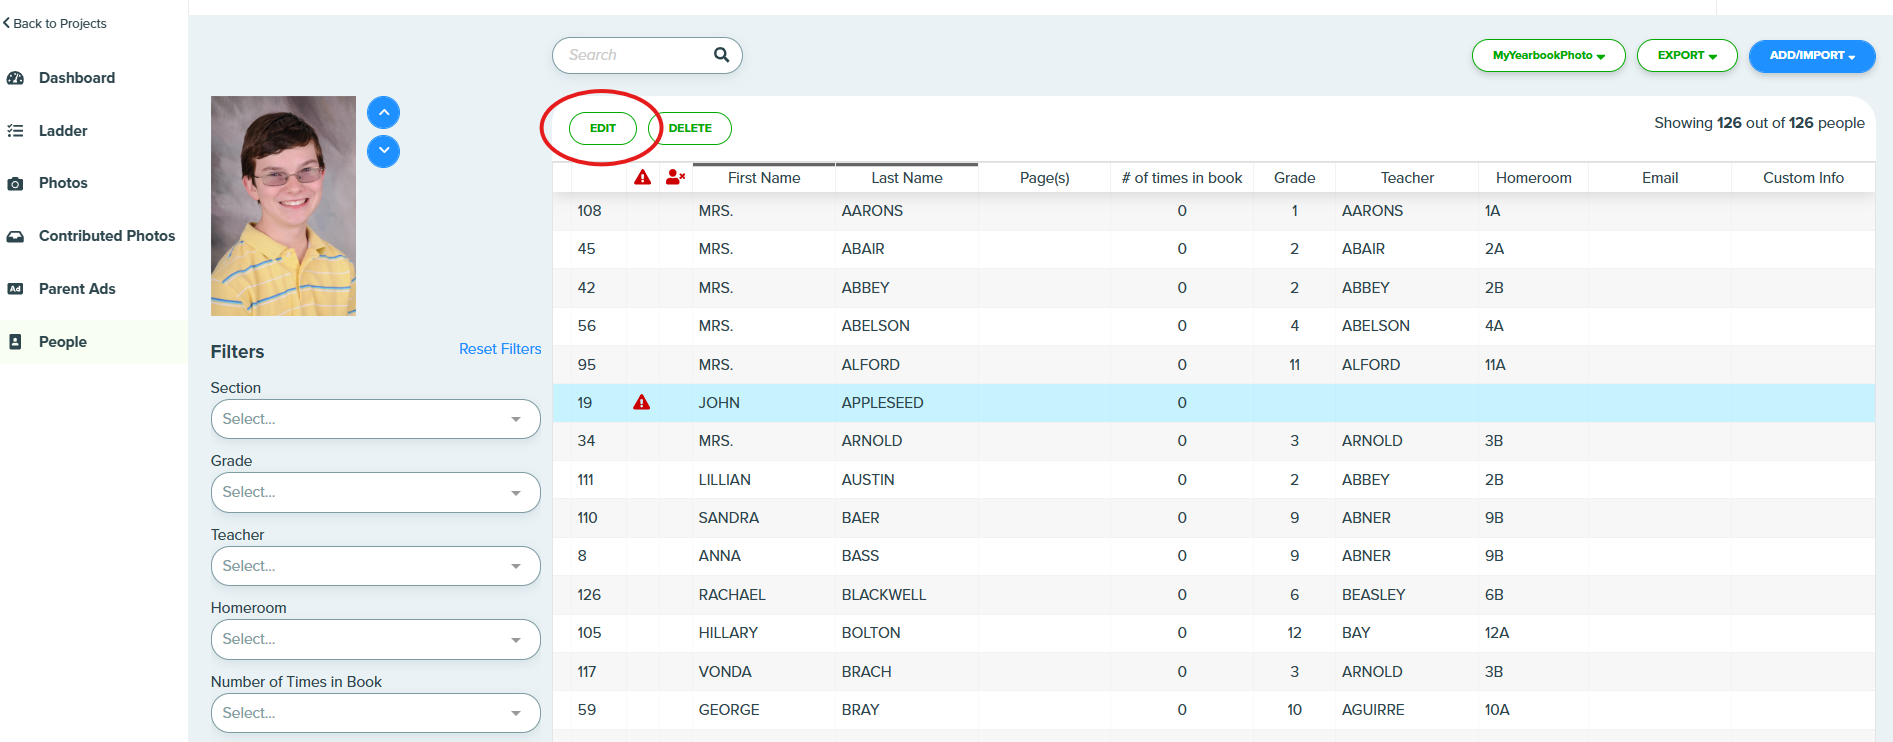Viewport: 1893px width, 742px height.
Task: Sort by First Name column
Action: tap(764, 178)
